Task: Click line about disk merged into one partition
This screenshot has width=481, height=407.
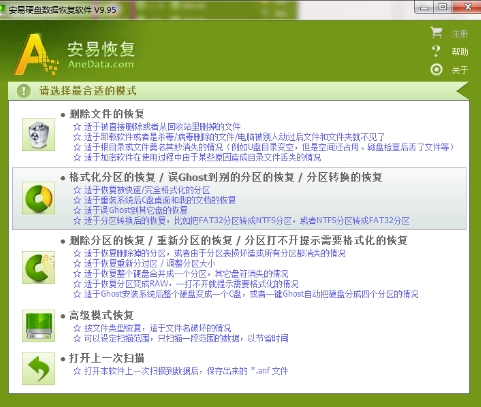Action: (181, 274)
